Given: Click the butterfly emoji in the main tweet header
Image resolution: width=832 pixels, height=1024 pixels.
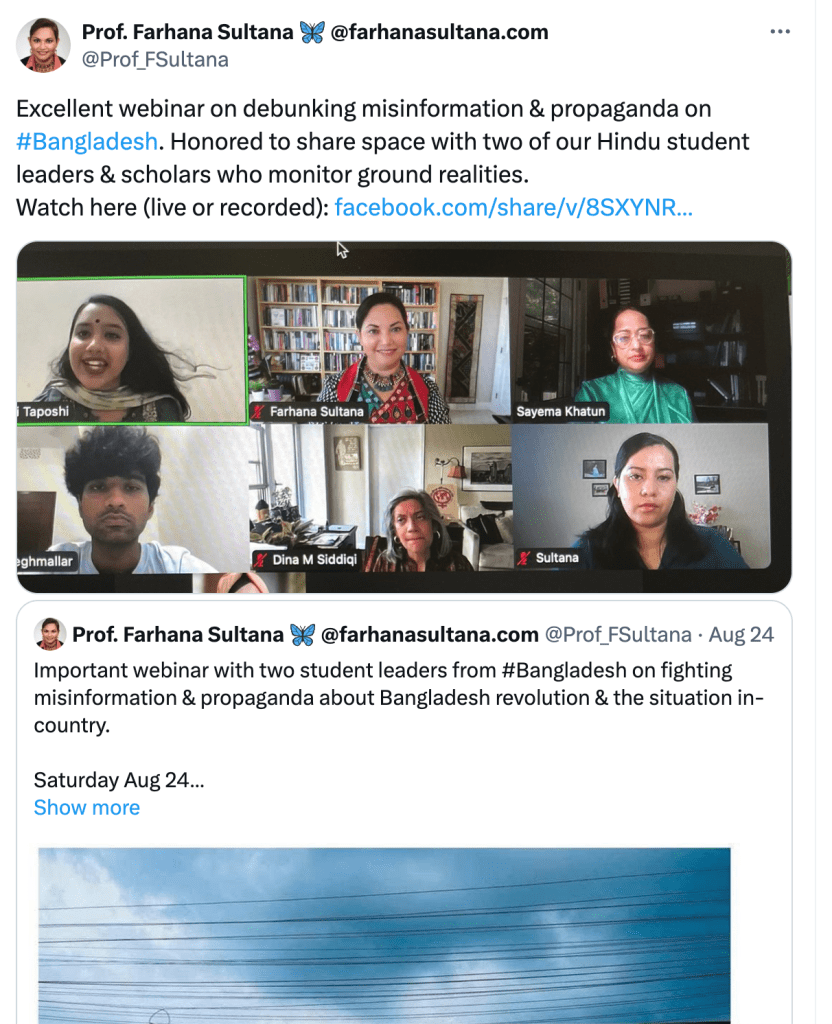Looking at the screenshot, I should click(312, 32).
